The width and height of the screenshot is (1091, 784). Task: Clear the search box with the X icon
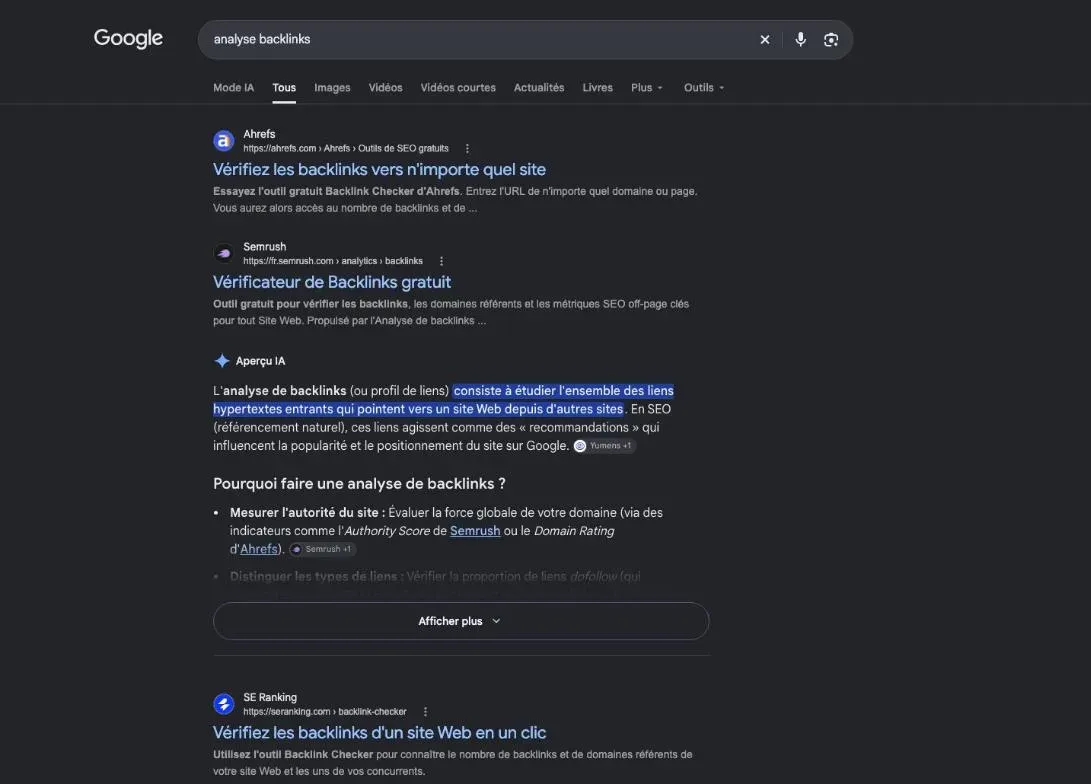[765, 40]
